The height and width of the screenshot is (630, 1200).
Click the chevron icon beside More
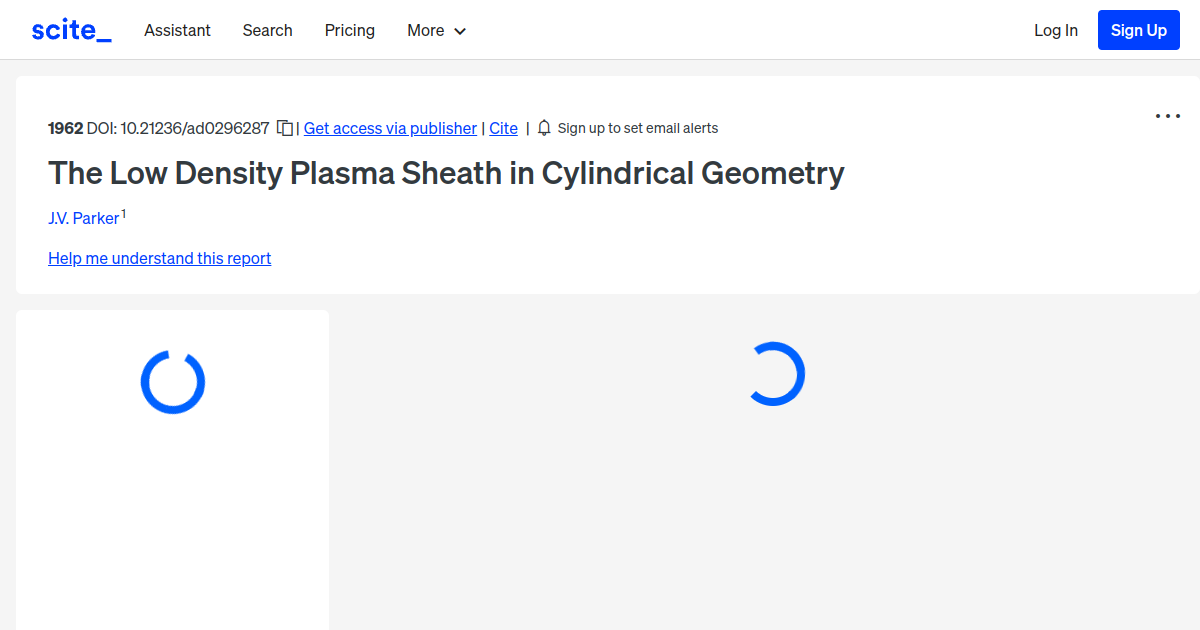point(461,31)
